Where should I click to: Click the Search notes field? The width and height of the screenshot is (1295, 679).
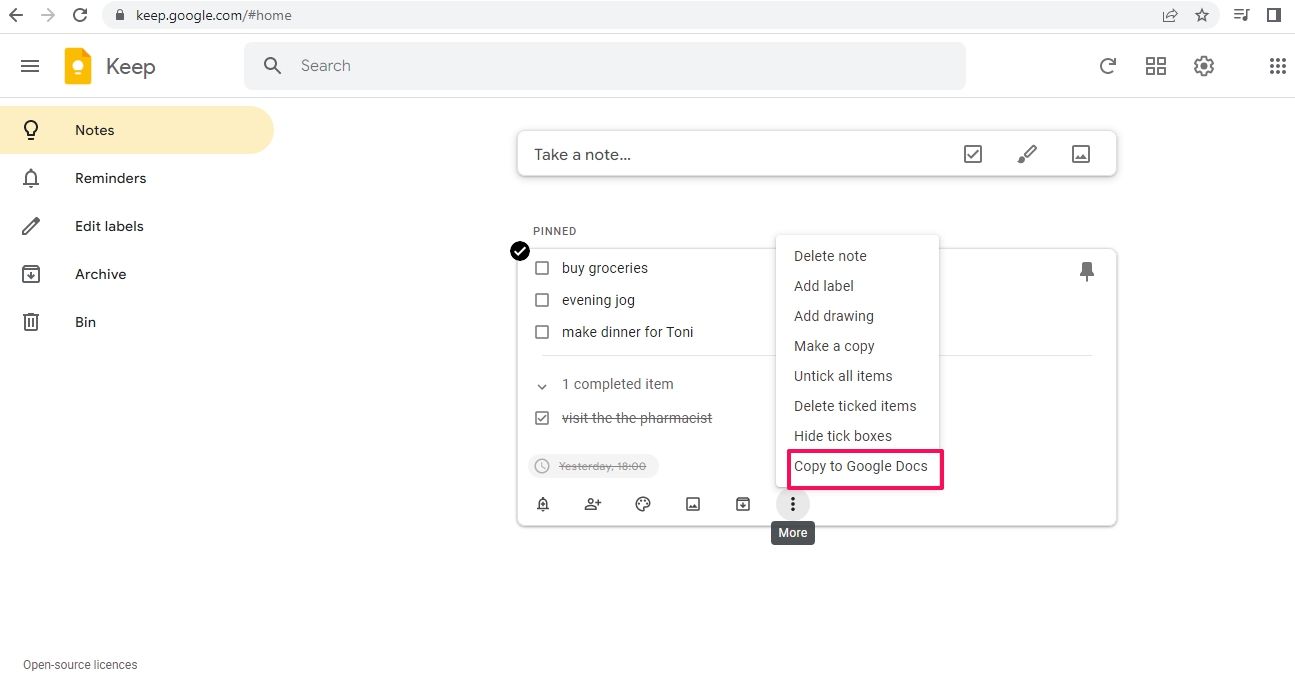click(605, 66)
